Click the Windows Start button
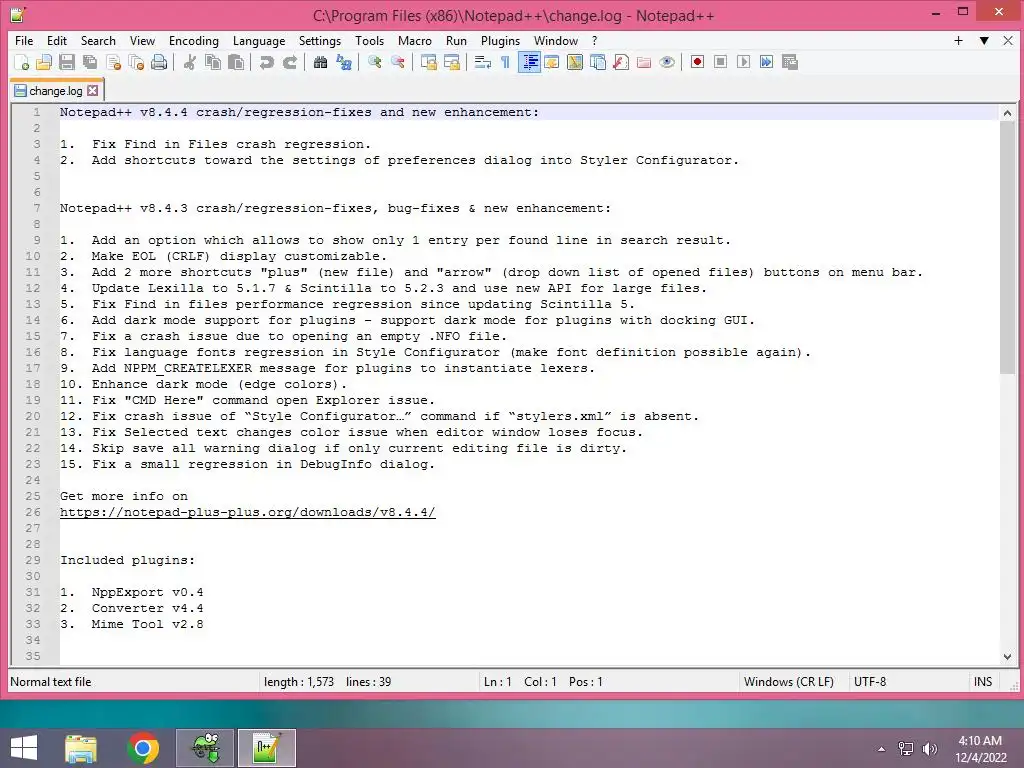The height and width of the screenshot is (768, 1024). (24, 748)
